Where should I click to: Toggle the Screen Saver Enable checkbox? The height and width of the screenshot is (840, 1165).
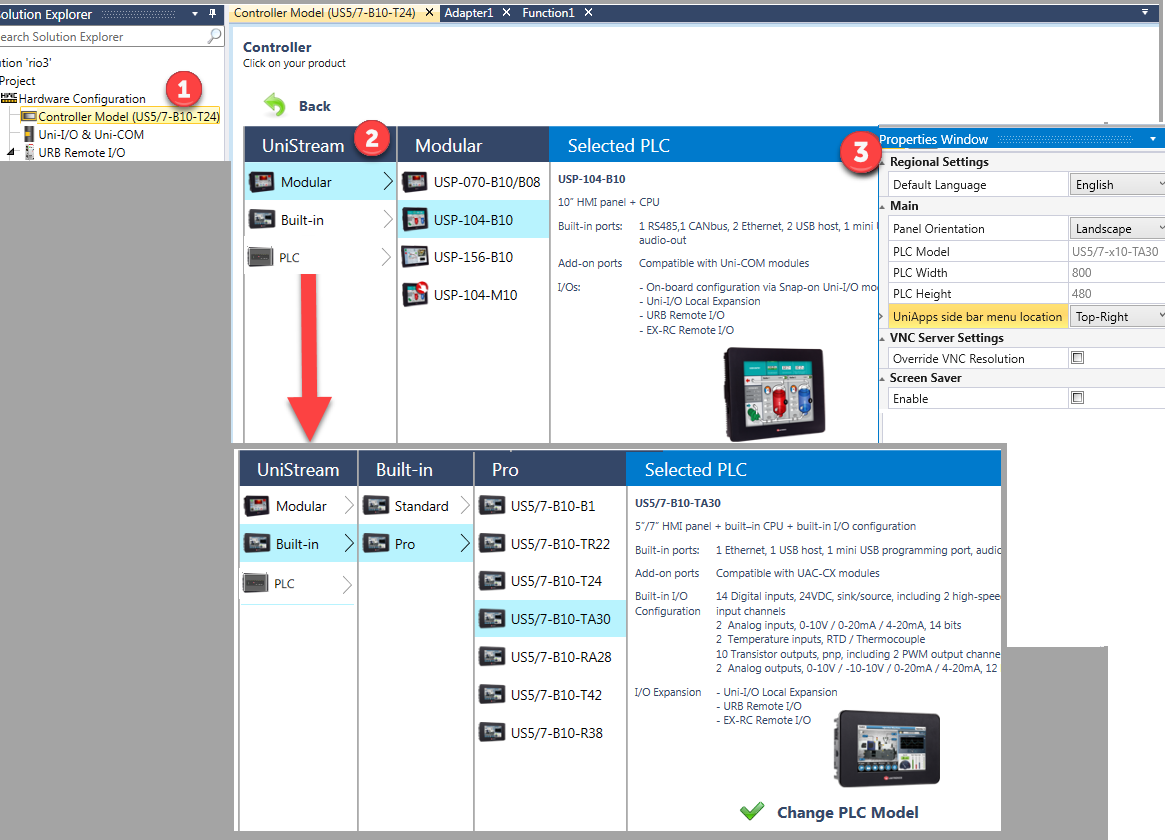coord(1077,398)
